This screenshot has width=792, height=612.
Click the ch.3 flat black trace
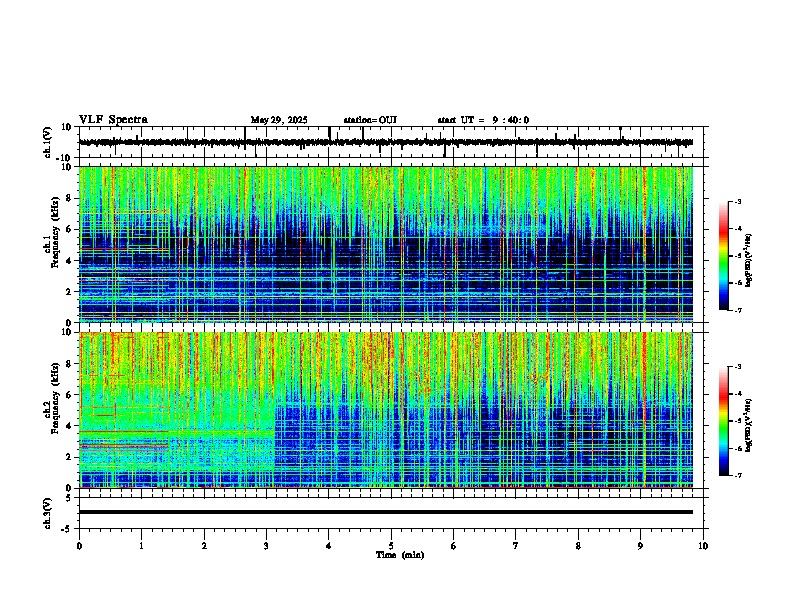point(386,512)
